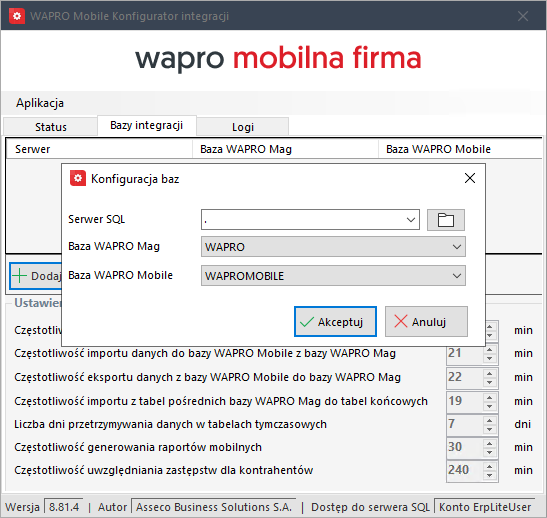Click the Konfiguracja baz dialog gear icon

[78, 178]
